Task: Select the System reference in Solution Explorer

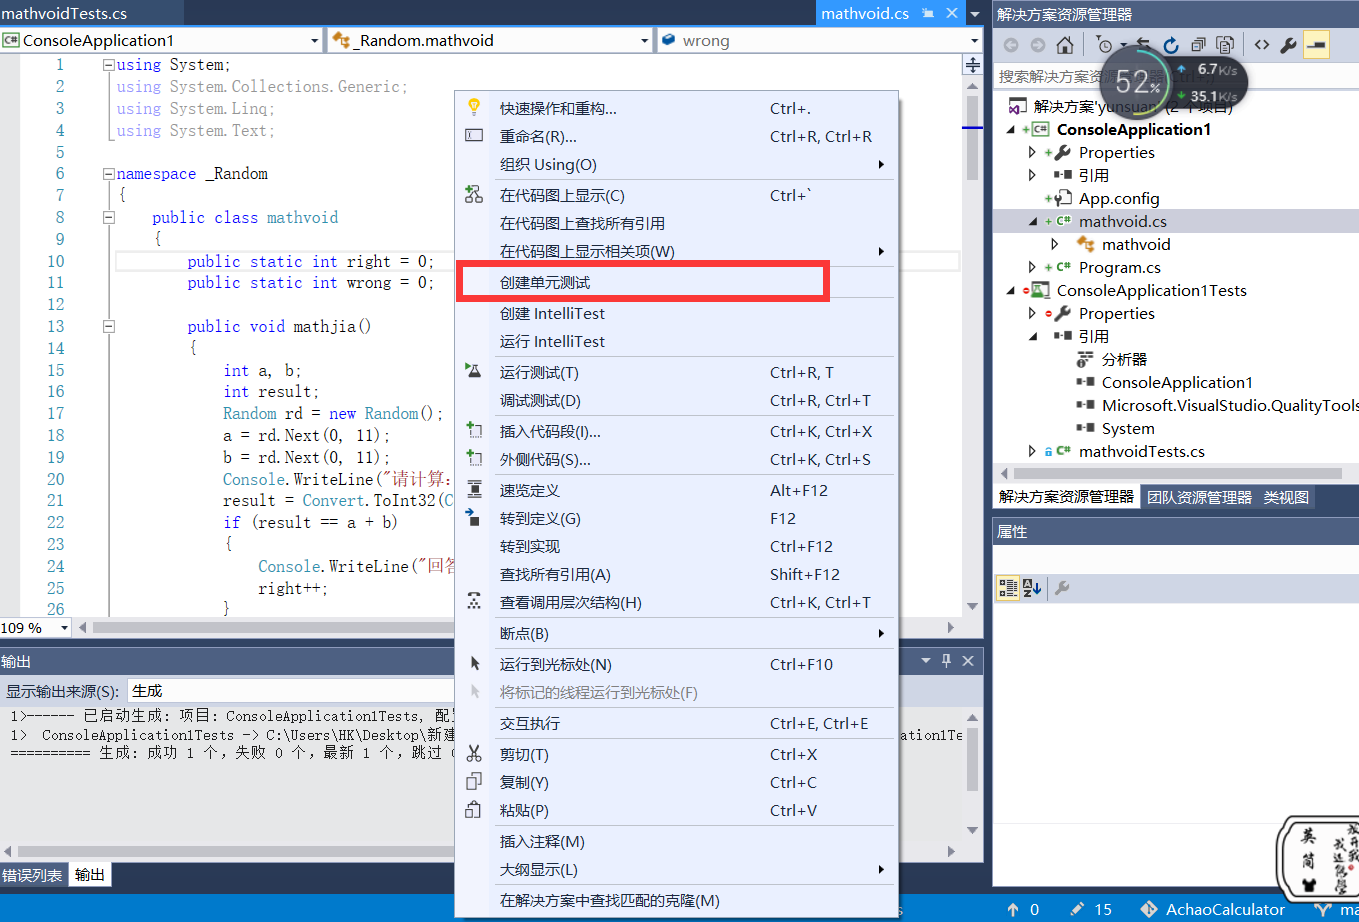Action: 1128,428
